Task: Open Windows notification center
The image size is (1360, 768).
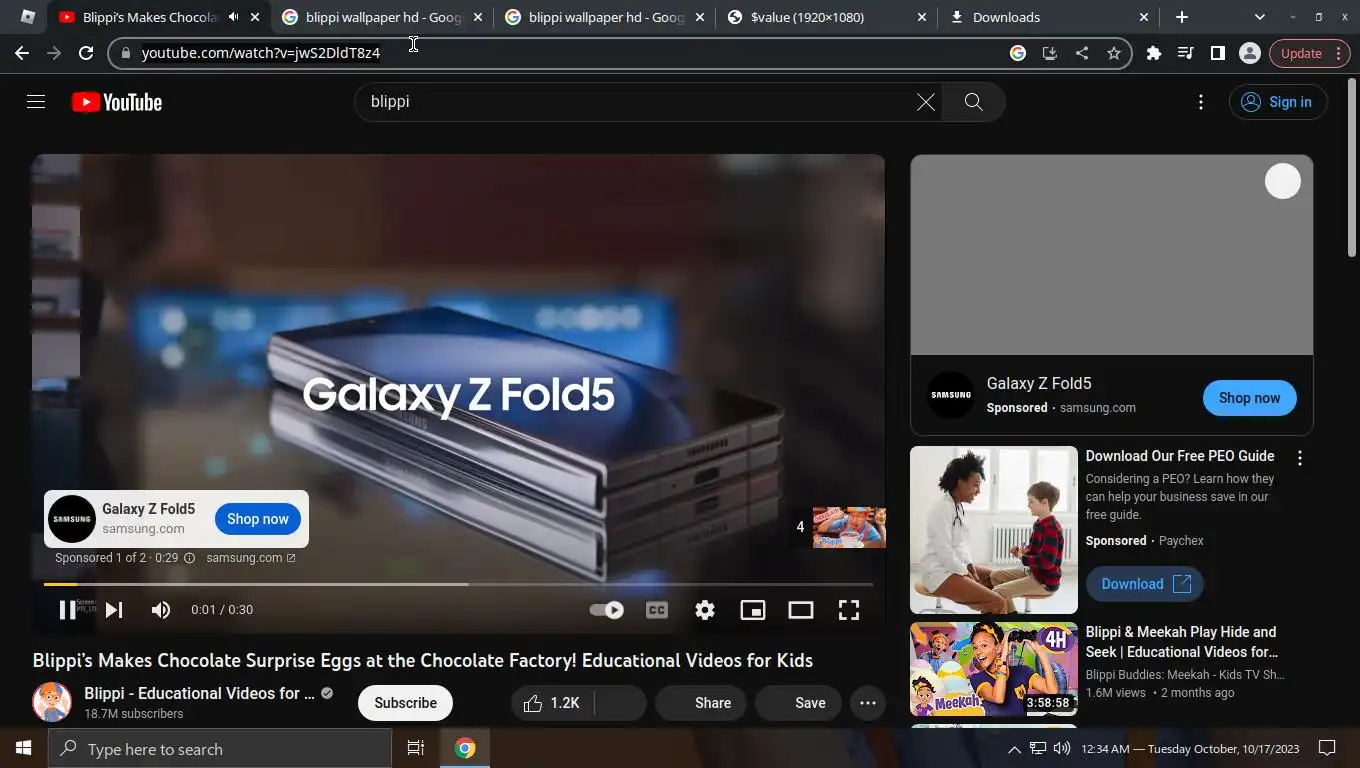Action: (1327, 748)
